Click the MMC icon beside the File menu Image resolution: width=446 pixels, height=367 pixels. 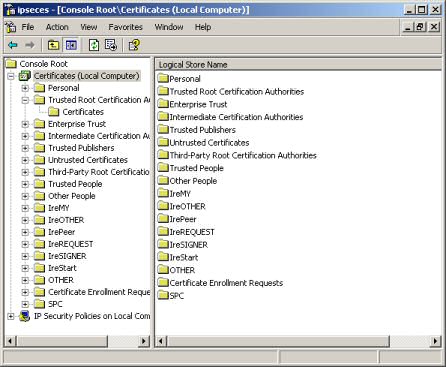pyautogui.click(x=11, y=27)
